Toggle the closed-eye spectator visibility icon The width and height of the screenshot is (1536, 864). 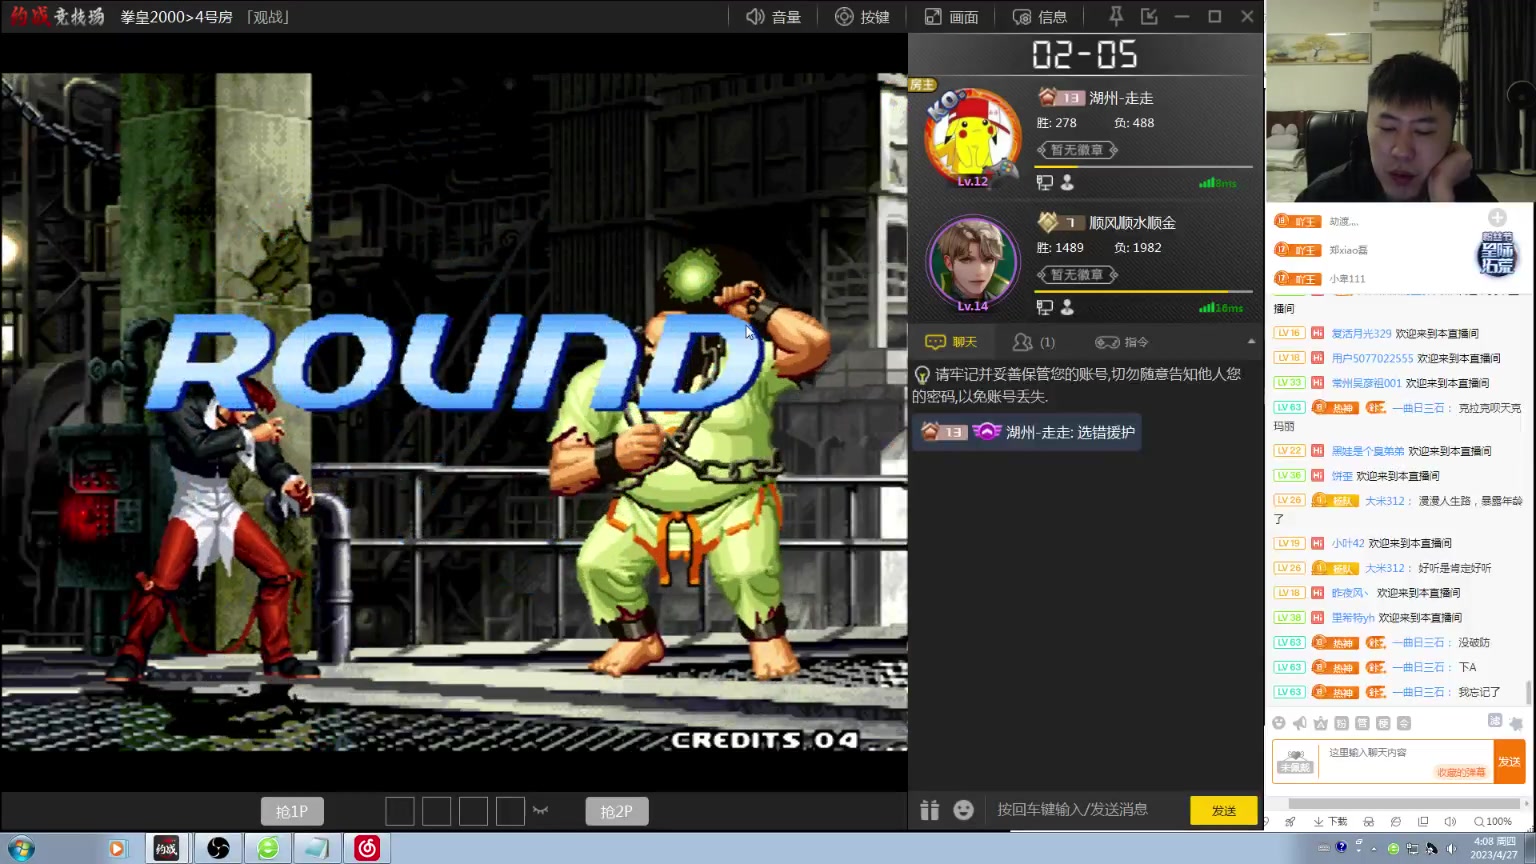pyautogui.click(x=541, y=810)
